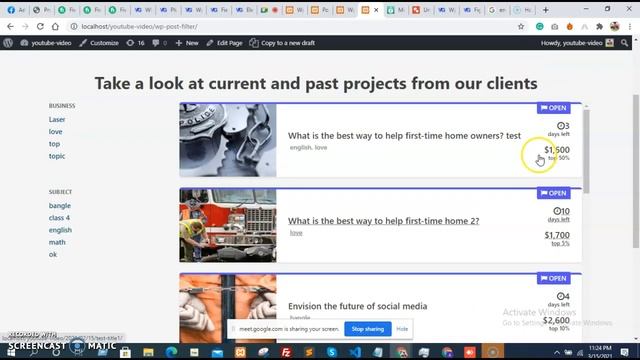Open fire truck project thumbnail
640x360 pixels.
228,225
